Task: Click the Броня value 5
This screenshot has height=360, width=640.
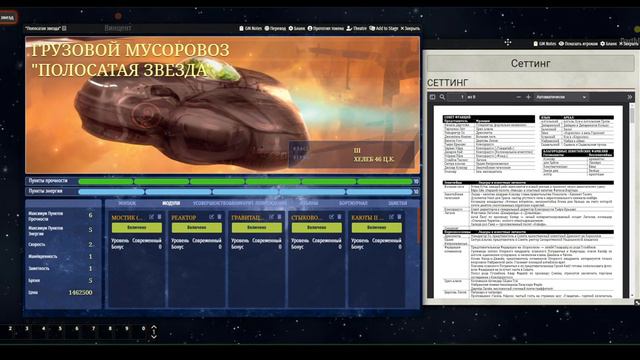Action: tap(91, 281)
